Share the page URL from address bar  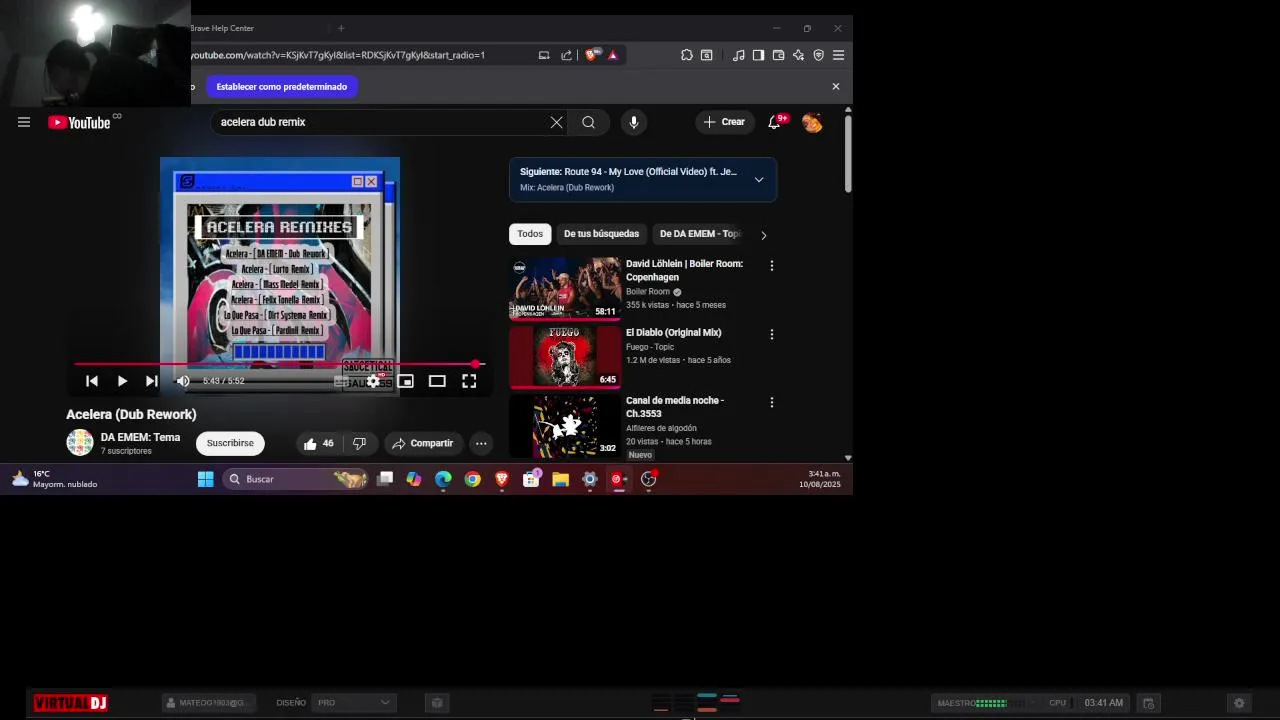coord(567,55)
